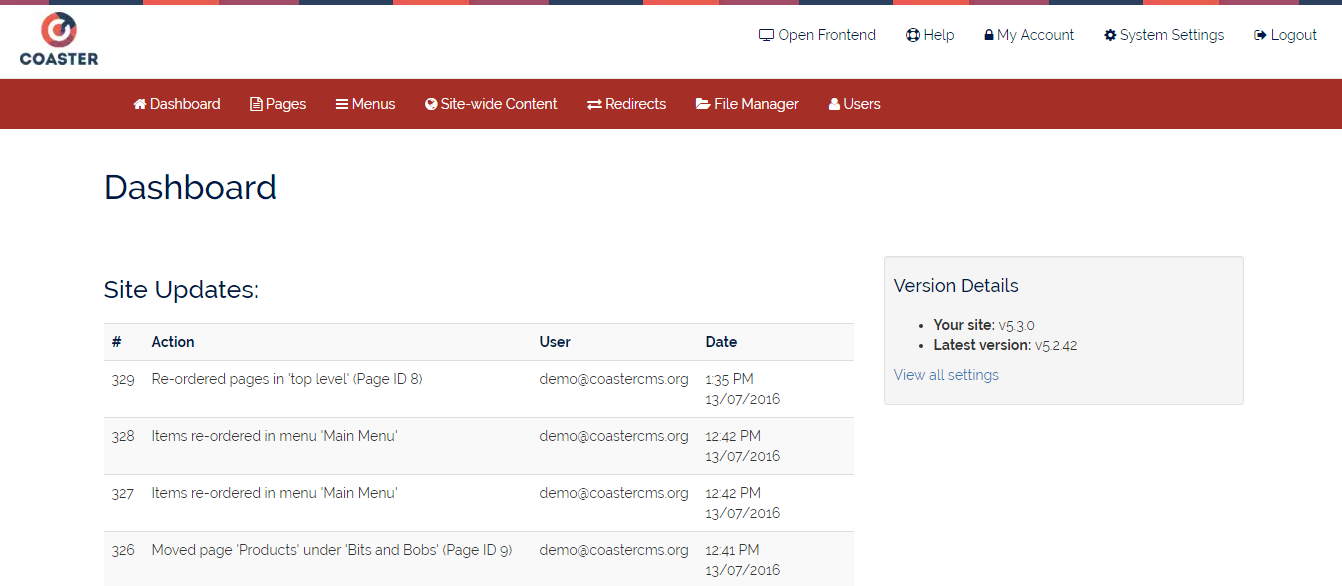1342x586 pixels.
Task: Click the monitor icon beside Open Frontend
Action: point(767,35)
